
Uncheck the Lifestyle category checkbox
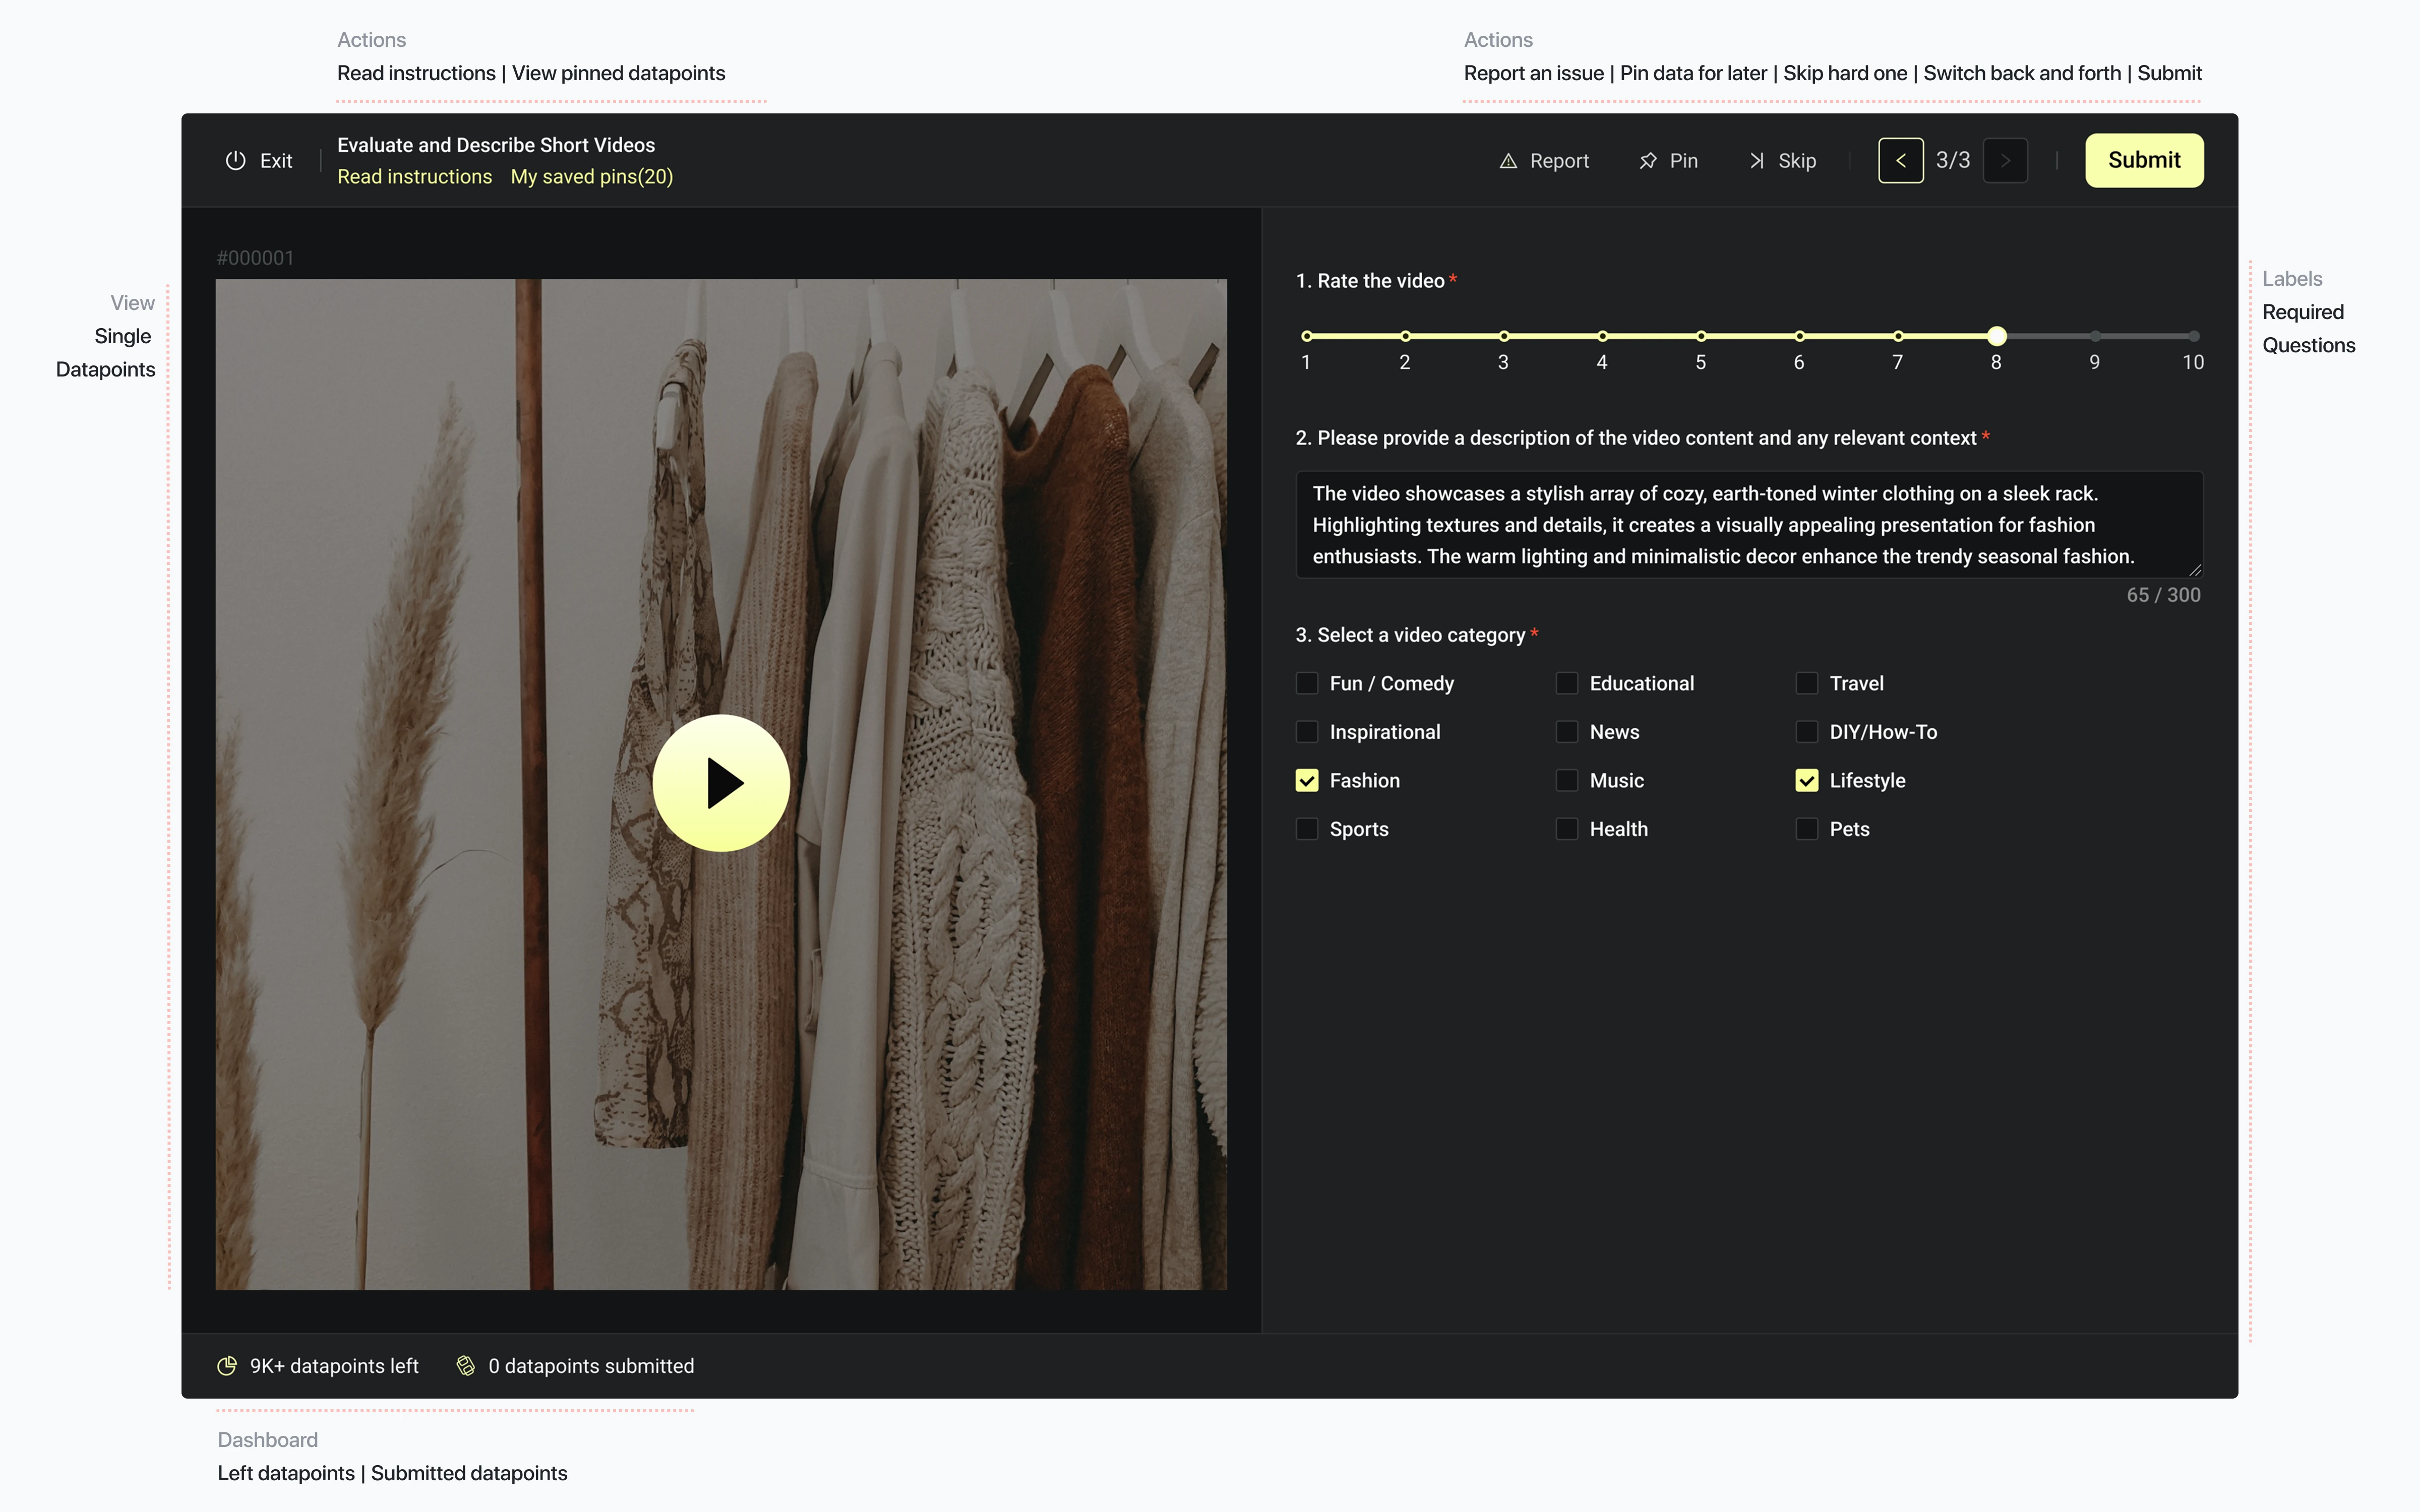(x=1806, y=781)
